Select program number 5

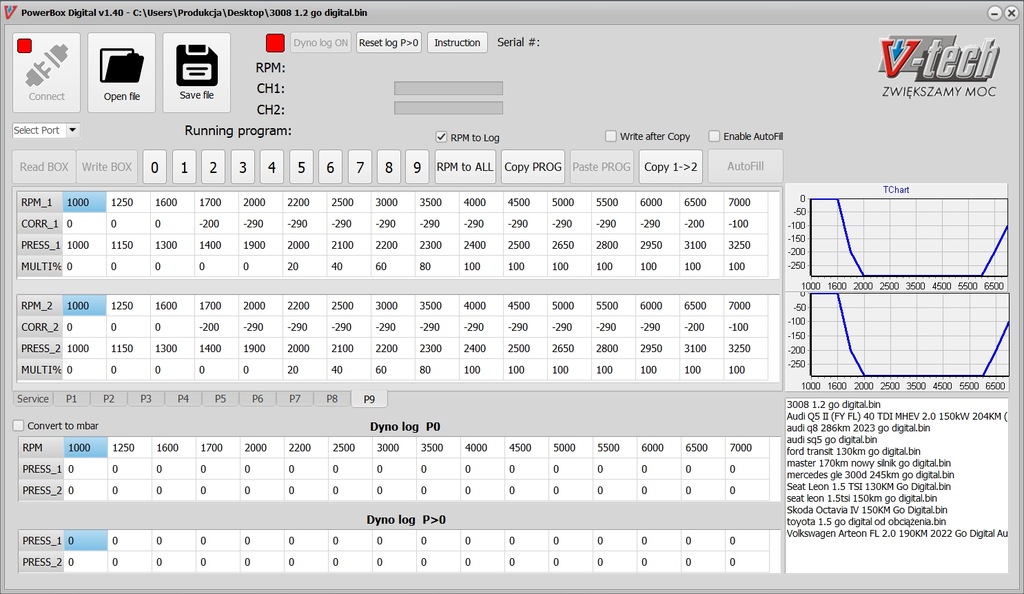coord(301,166)
